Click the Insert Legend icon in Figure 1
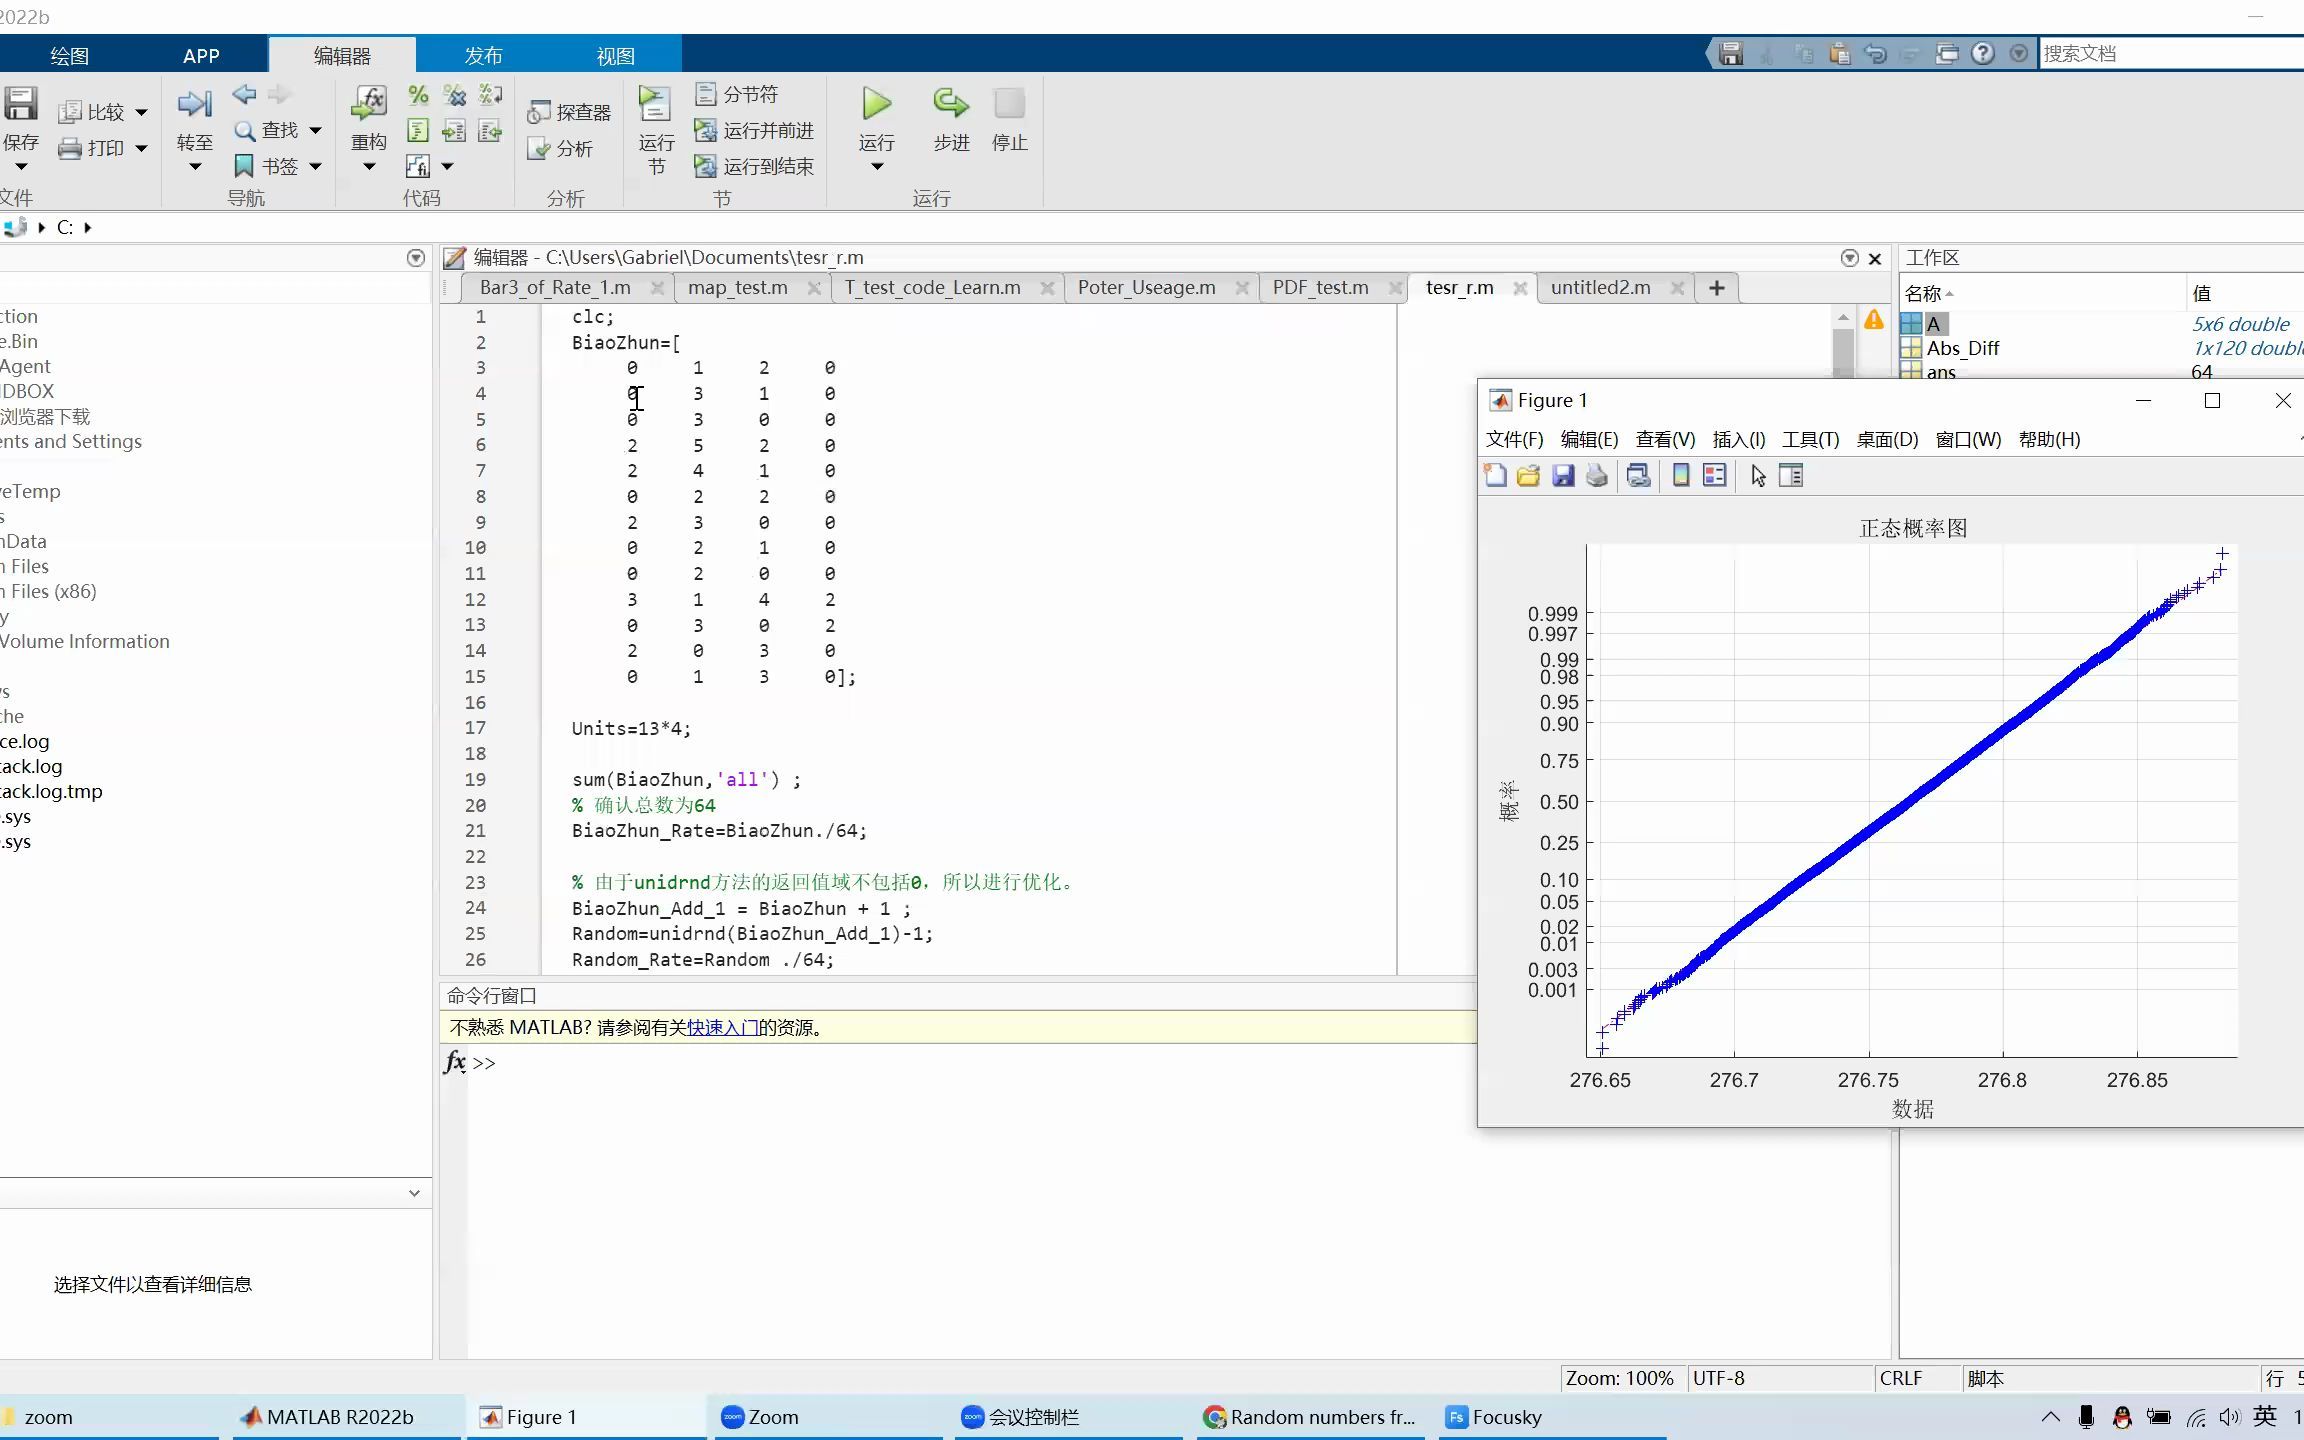The width and height of the screenshot is (2304, 1440). 1714,476
